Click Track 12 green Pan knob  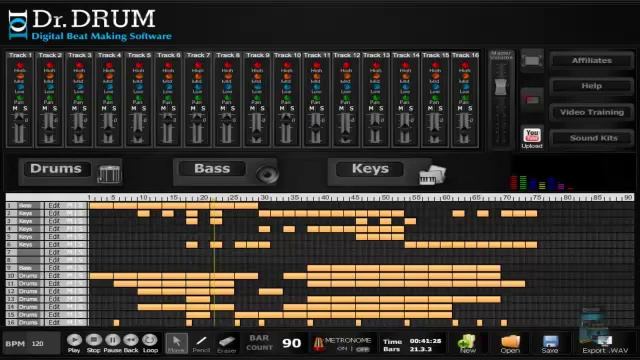346,98
